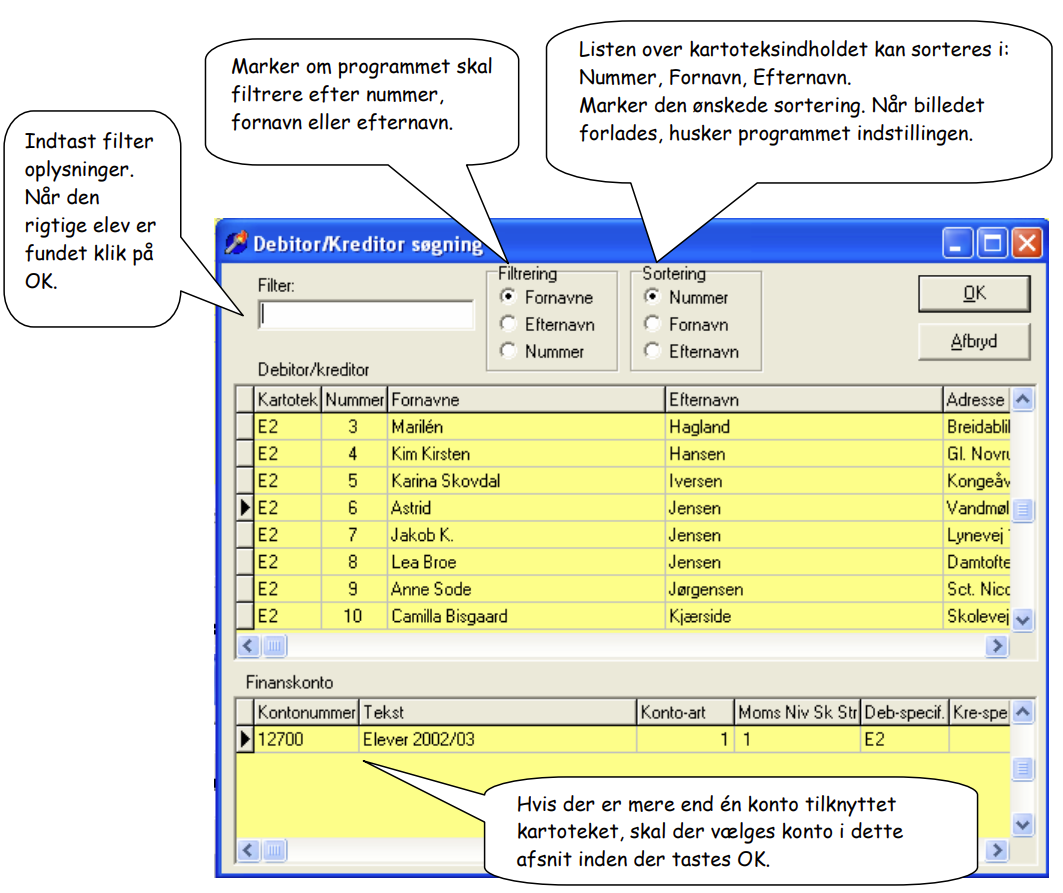1063x893 pixels.
Task: Click the app icon in the title bar
Action: pyautogui.click(x=236, y=242)
